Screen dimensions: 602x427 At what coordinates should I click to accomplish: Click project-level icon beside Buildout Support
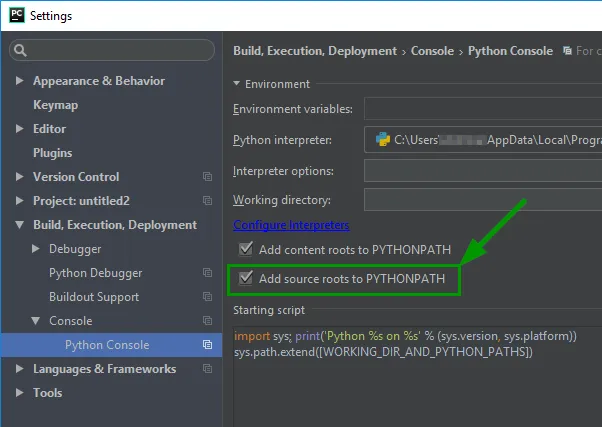[x=207, y=297]
